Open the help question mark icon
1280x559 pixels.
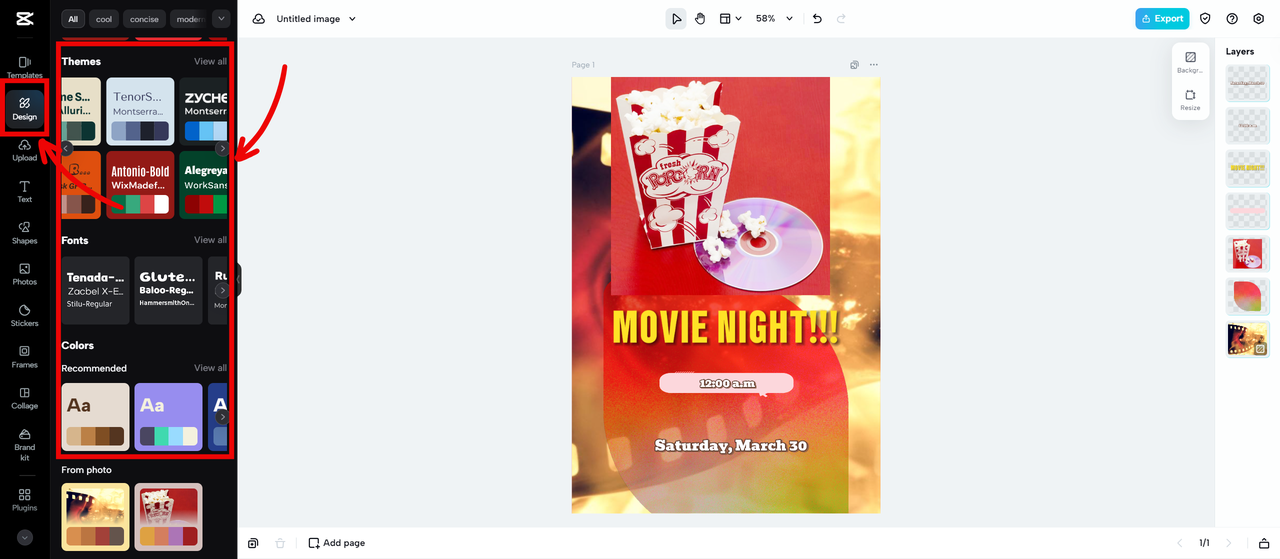(x=1232, y=18)
